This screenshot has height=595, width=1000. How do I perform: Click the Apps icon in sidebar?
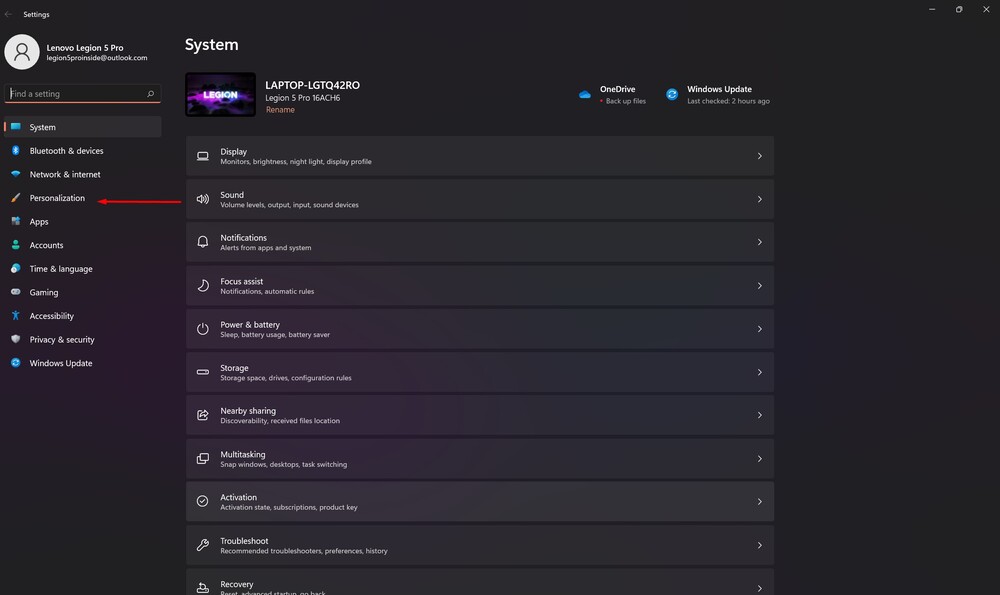[16, 221]
